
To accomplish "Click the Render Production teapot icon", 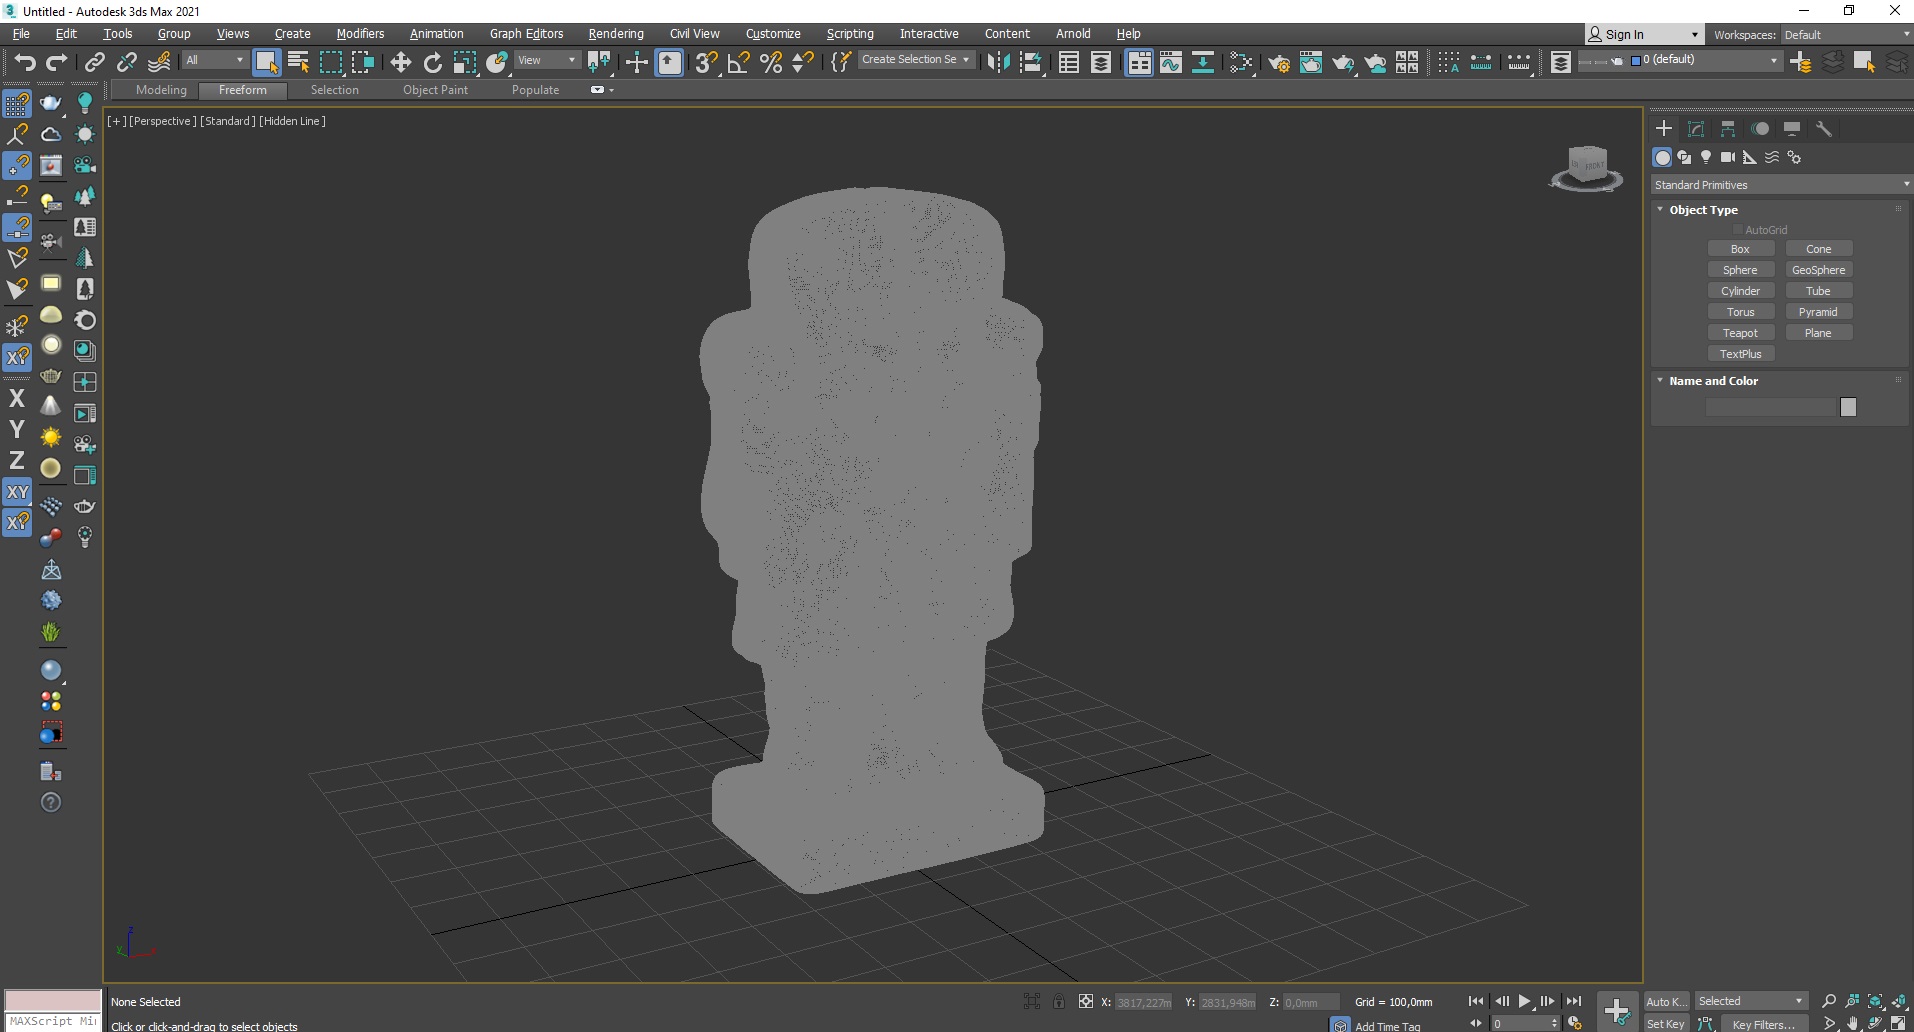I will click(x=1343, y=62).
